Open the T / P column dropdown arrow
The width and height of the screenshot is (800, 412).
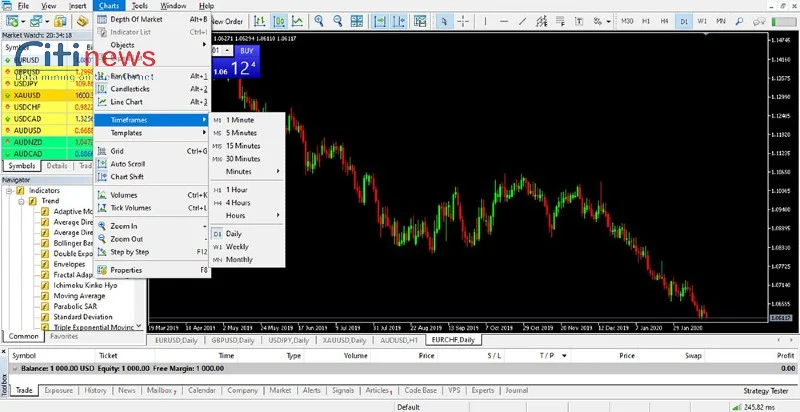point(564,356)
